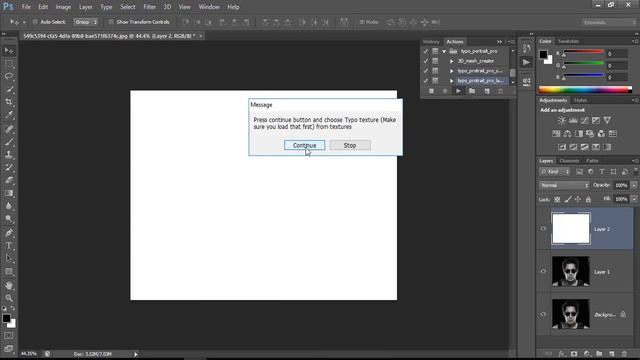Image resolution: width=640 pixels, height=360 pixels.
Task: Select the Zoom tool
Action: (x=9, y=298)
